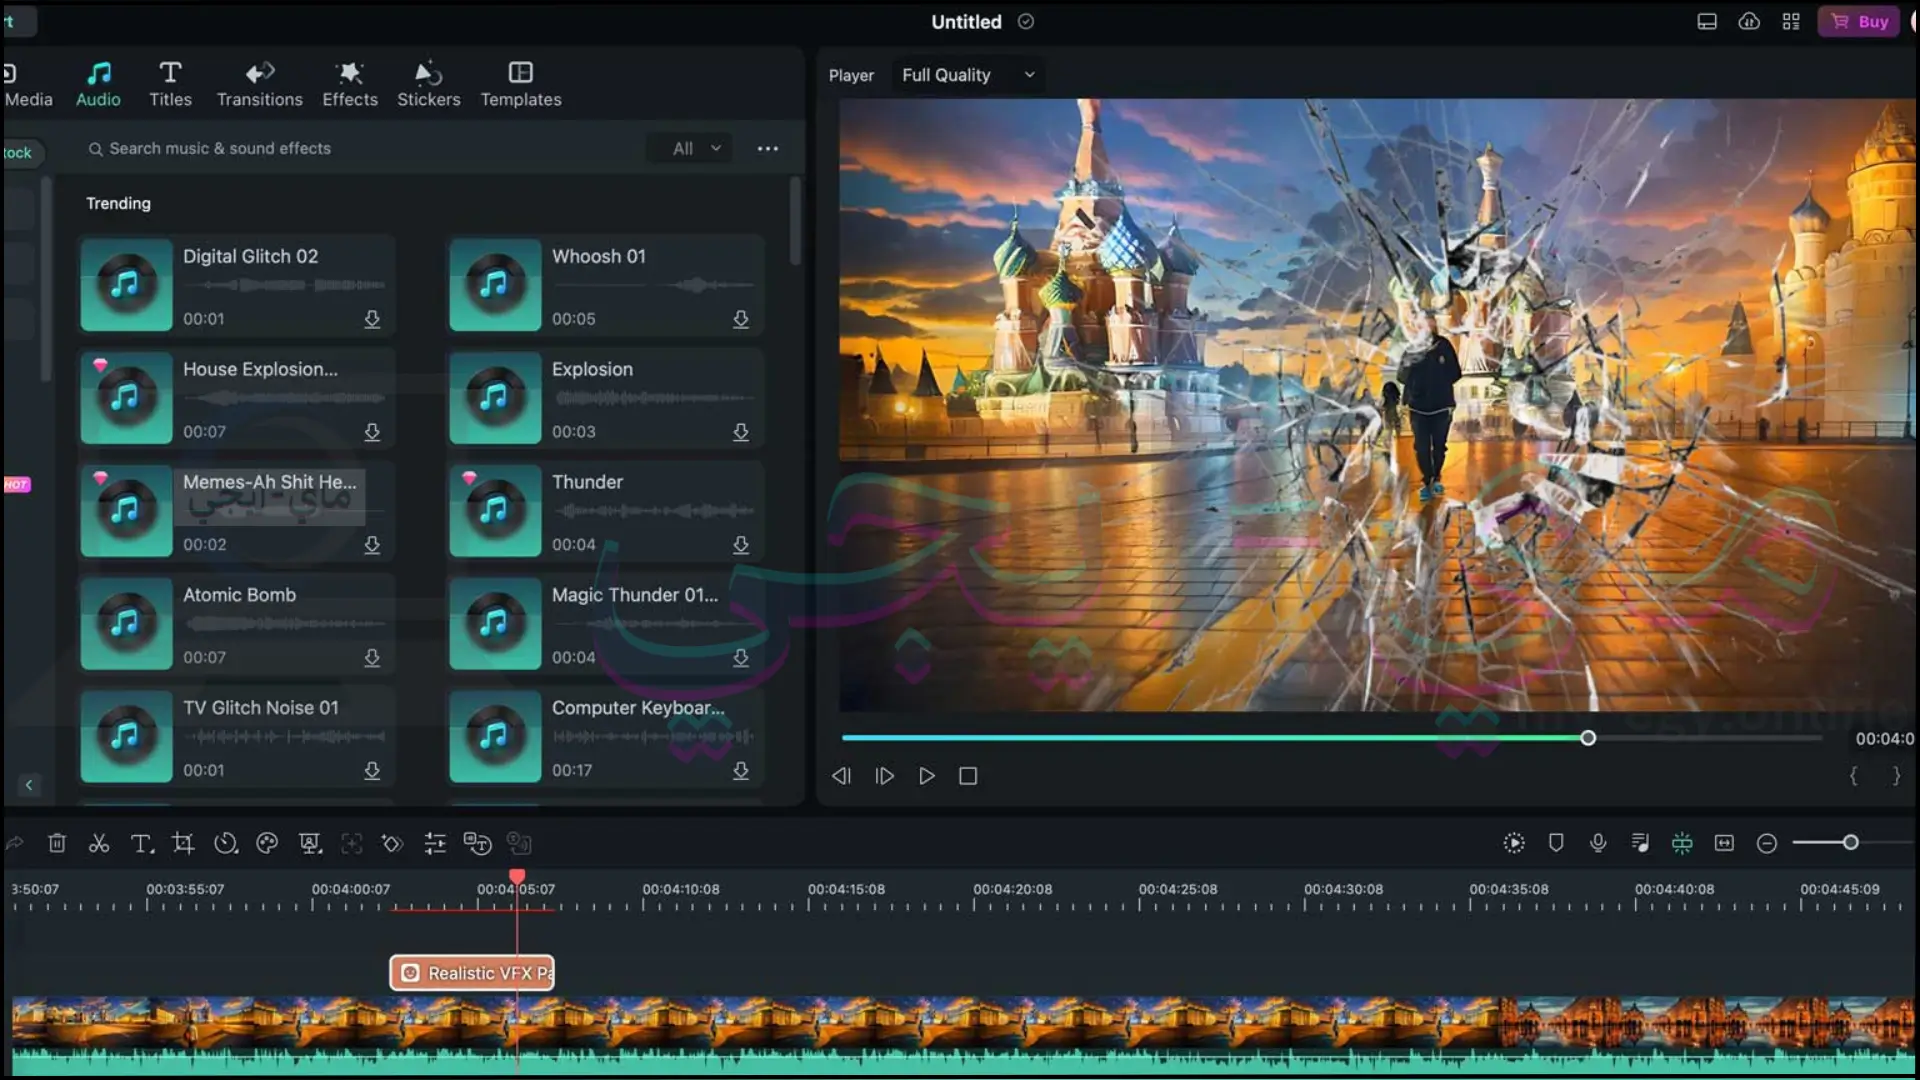The image size is (1920, 1080).
Task: Select the main video clip on timeline
Action: point(962,1035)
